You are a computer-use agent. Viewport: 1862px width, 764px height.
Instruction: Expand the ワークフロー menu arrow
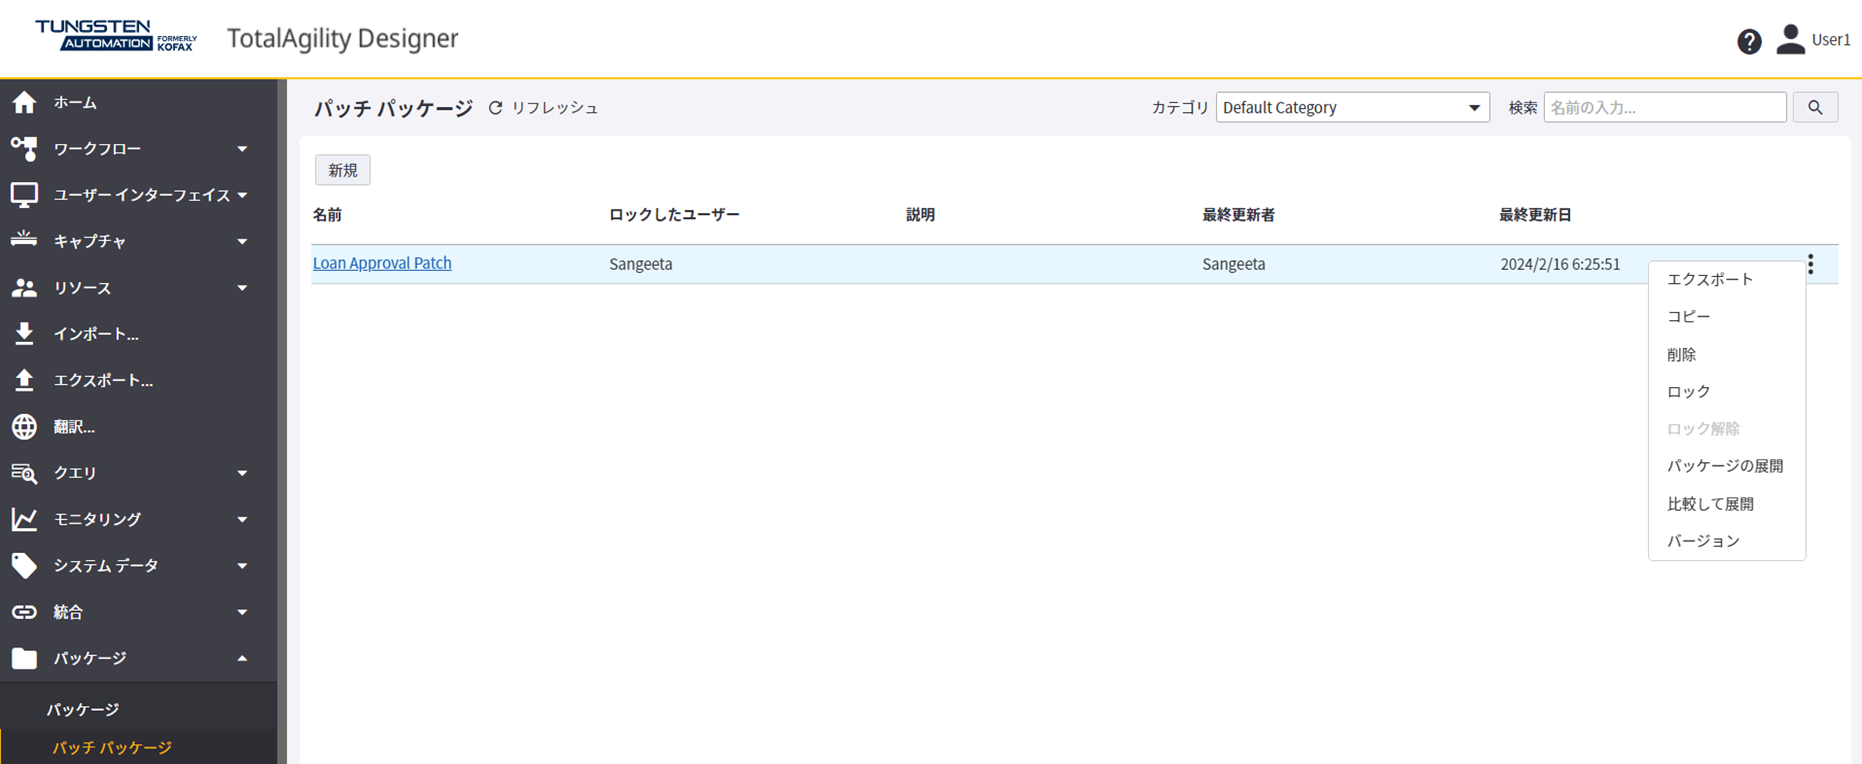click(242, 149)
